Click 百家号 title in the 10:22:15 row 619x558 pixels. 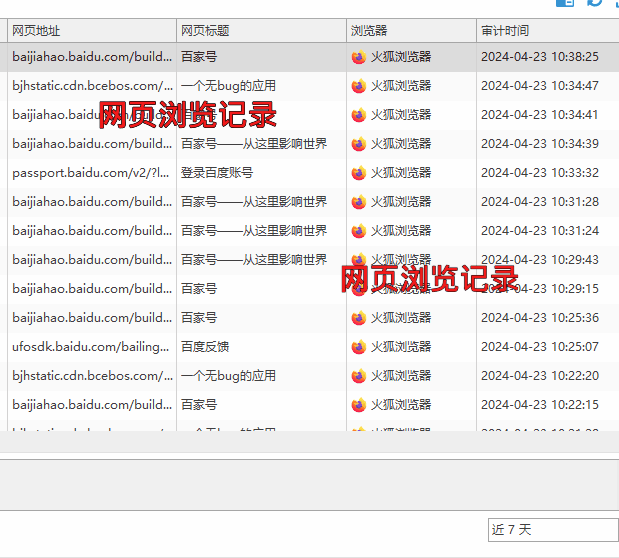pos(199,405)
